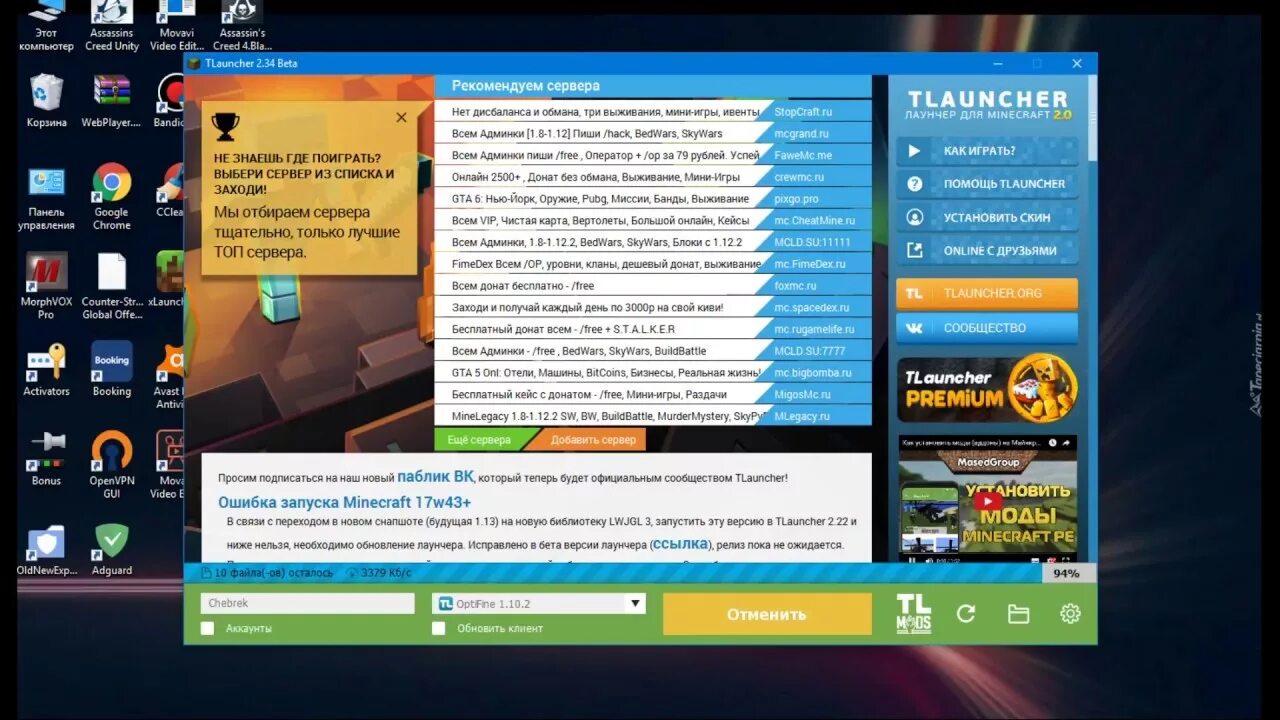Select MLegacy.ru server address
The height and width of the screenshot is (720, 1280).
point(802,417)
